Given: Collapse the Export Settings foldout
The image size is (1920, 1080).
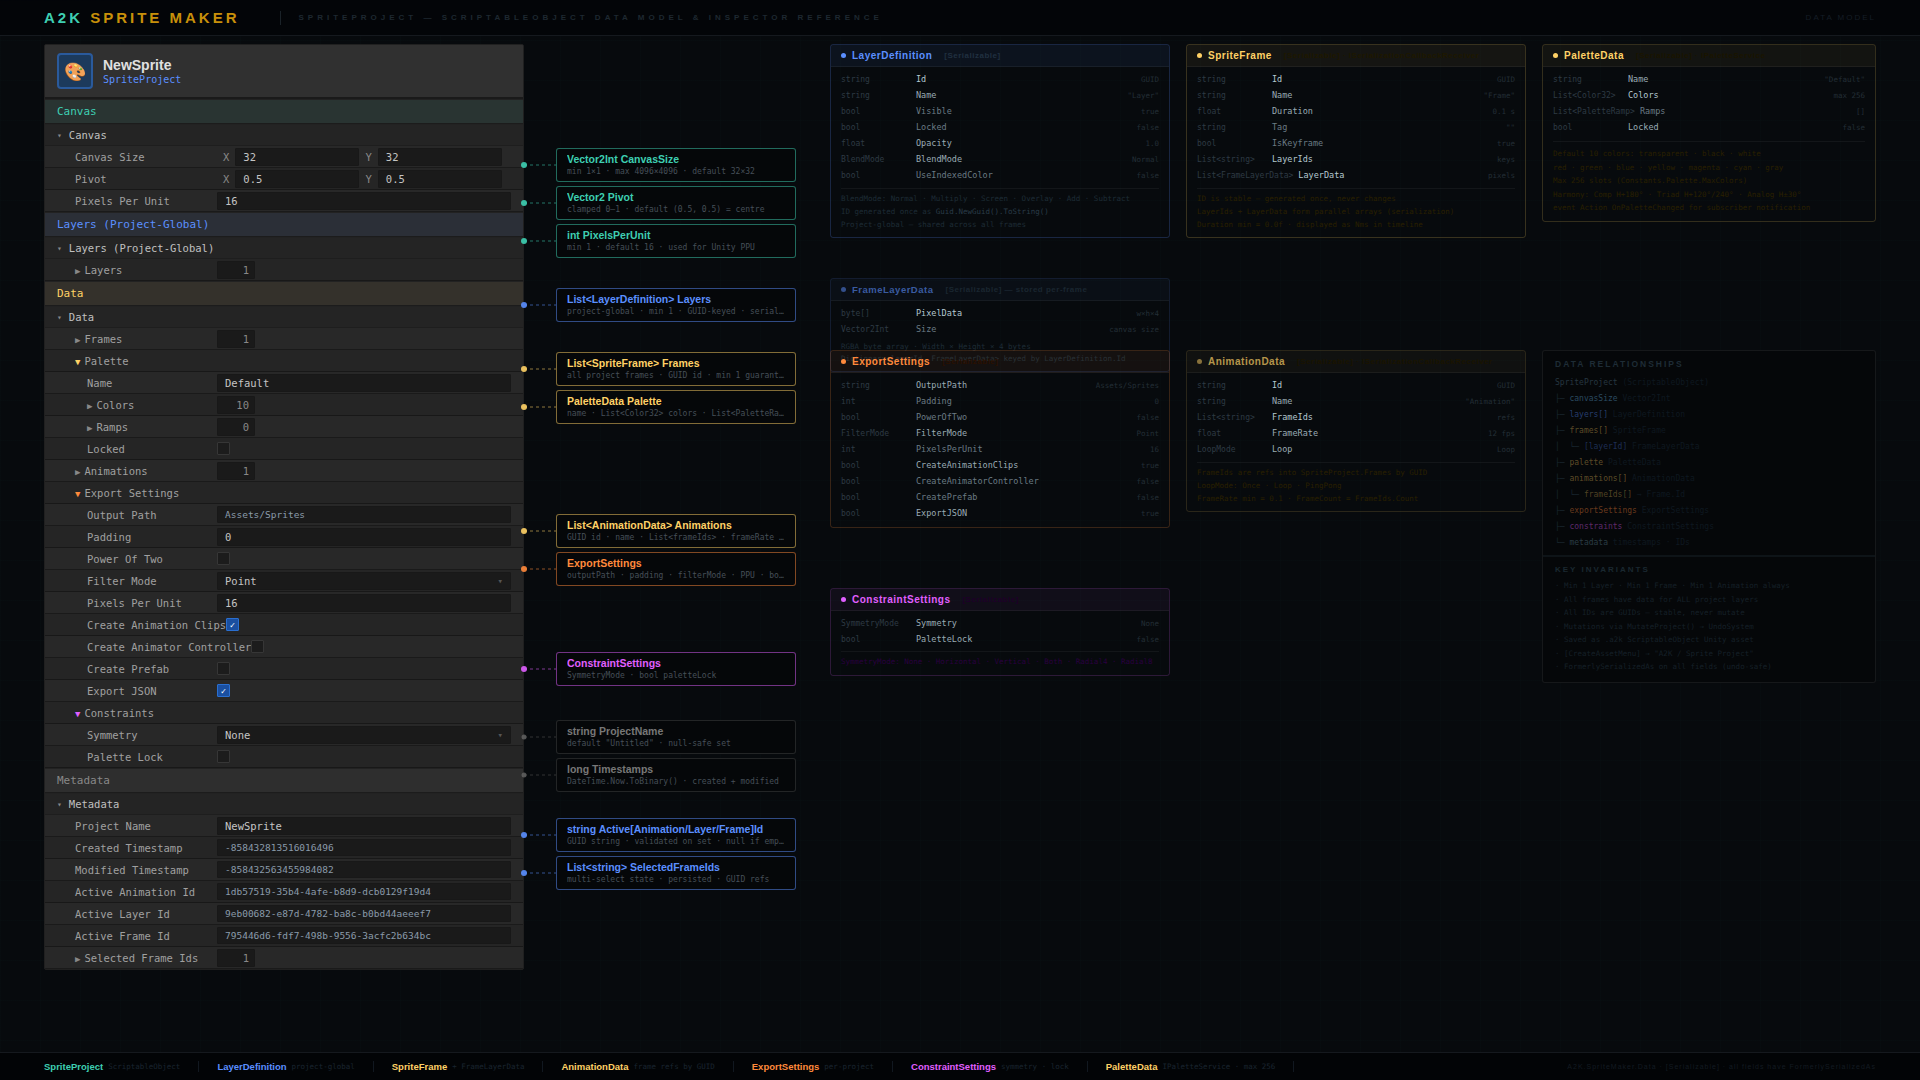Looking at the screenshot, I should click(78, 494).
